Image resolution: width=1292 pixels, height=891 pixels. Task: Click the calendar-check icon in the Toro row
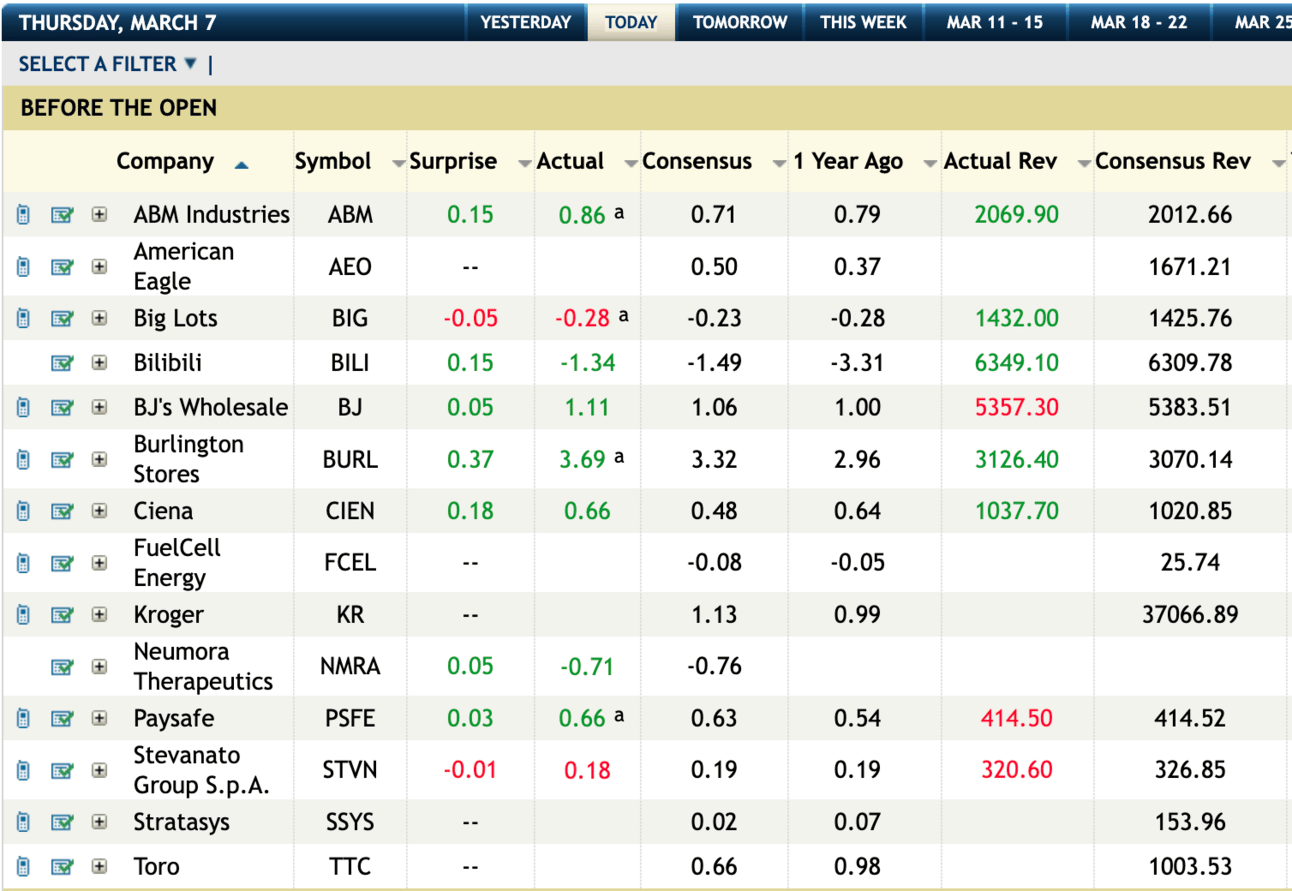pos(62,866)
